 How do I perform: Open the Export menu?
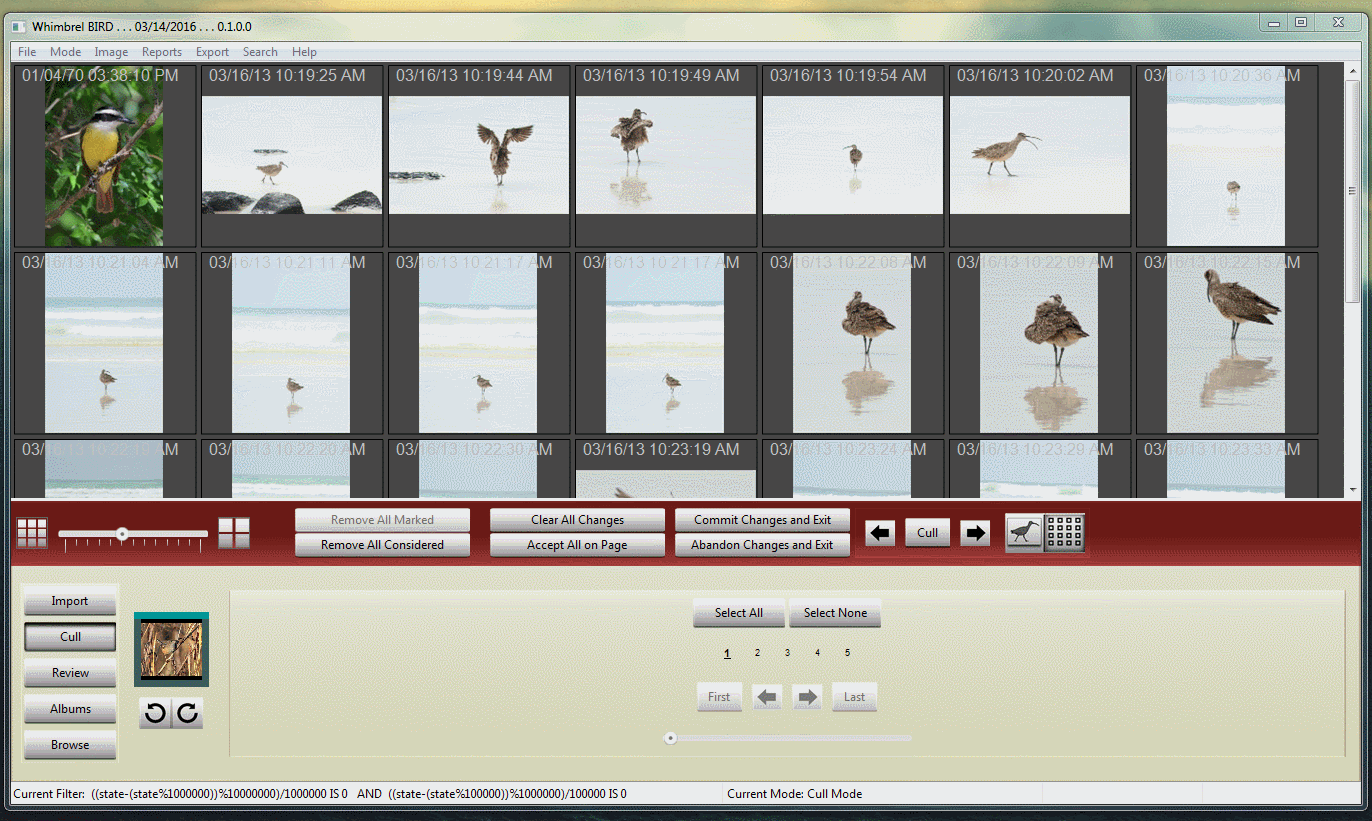tap(212, 52)
